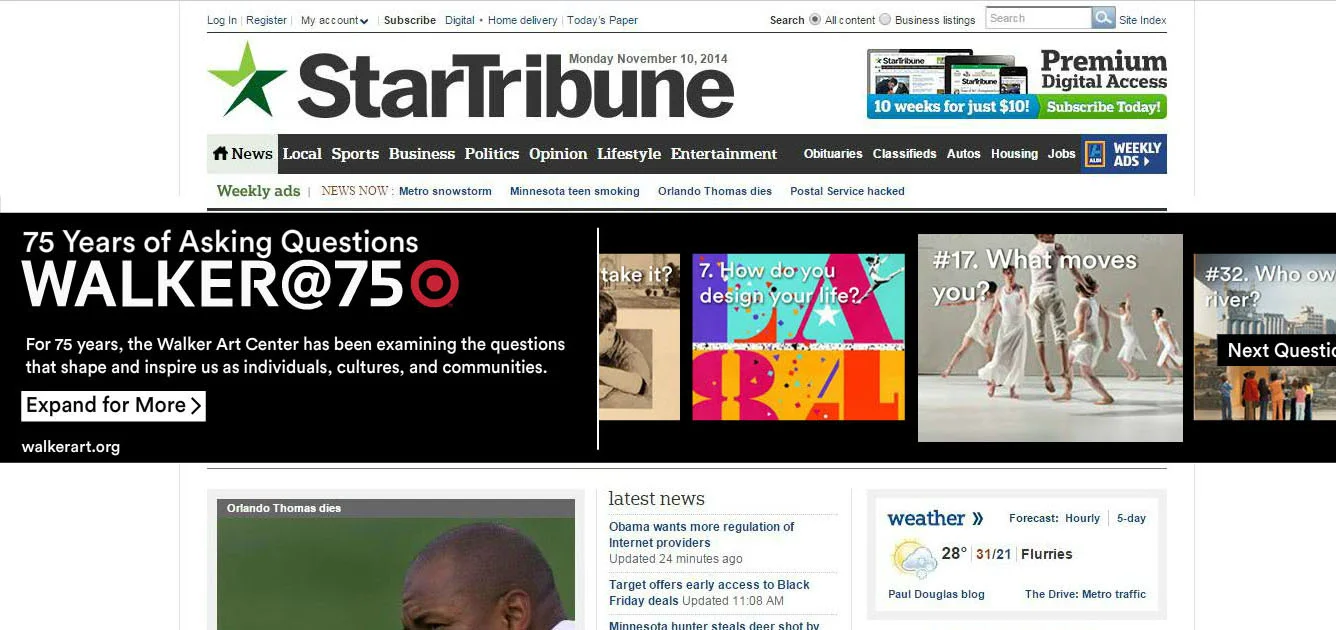This screenshot has width=1336, height=630.
Task: Open the 5-day forecast link
Action: pyautogui.click(x=1131, y=518)
